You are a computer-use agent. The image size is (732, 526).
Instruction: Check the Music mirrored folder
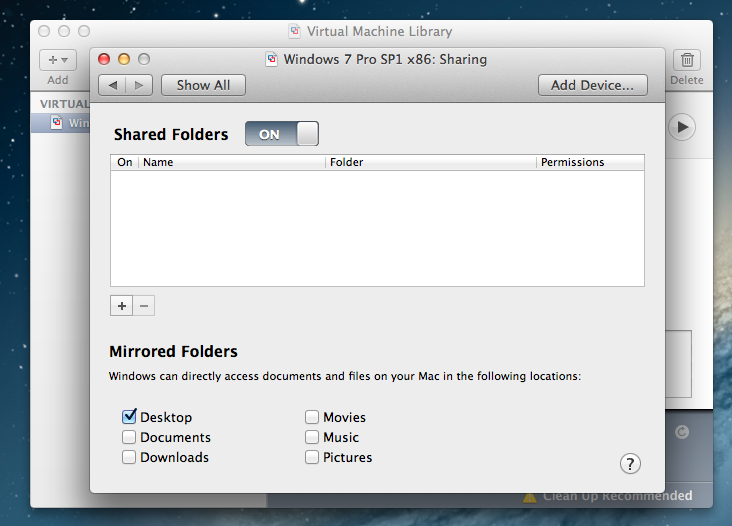pos(312,437)
